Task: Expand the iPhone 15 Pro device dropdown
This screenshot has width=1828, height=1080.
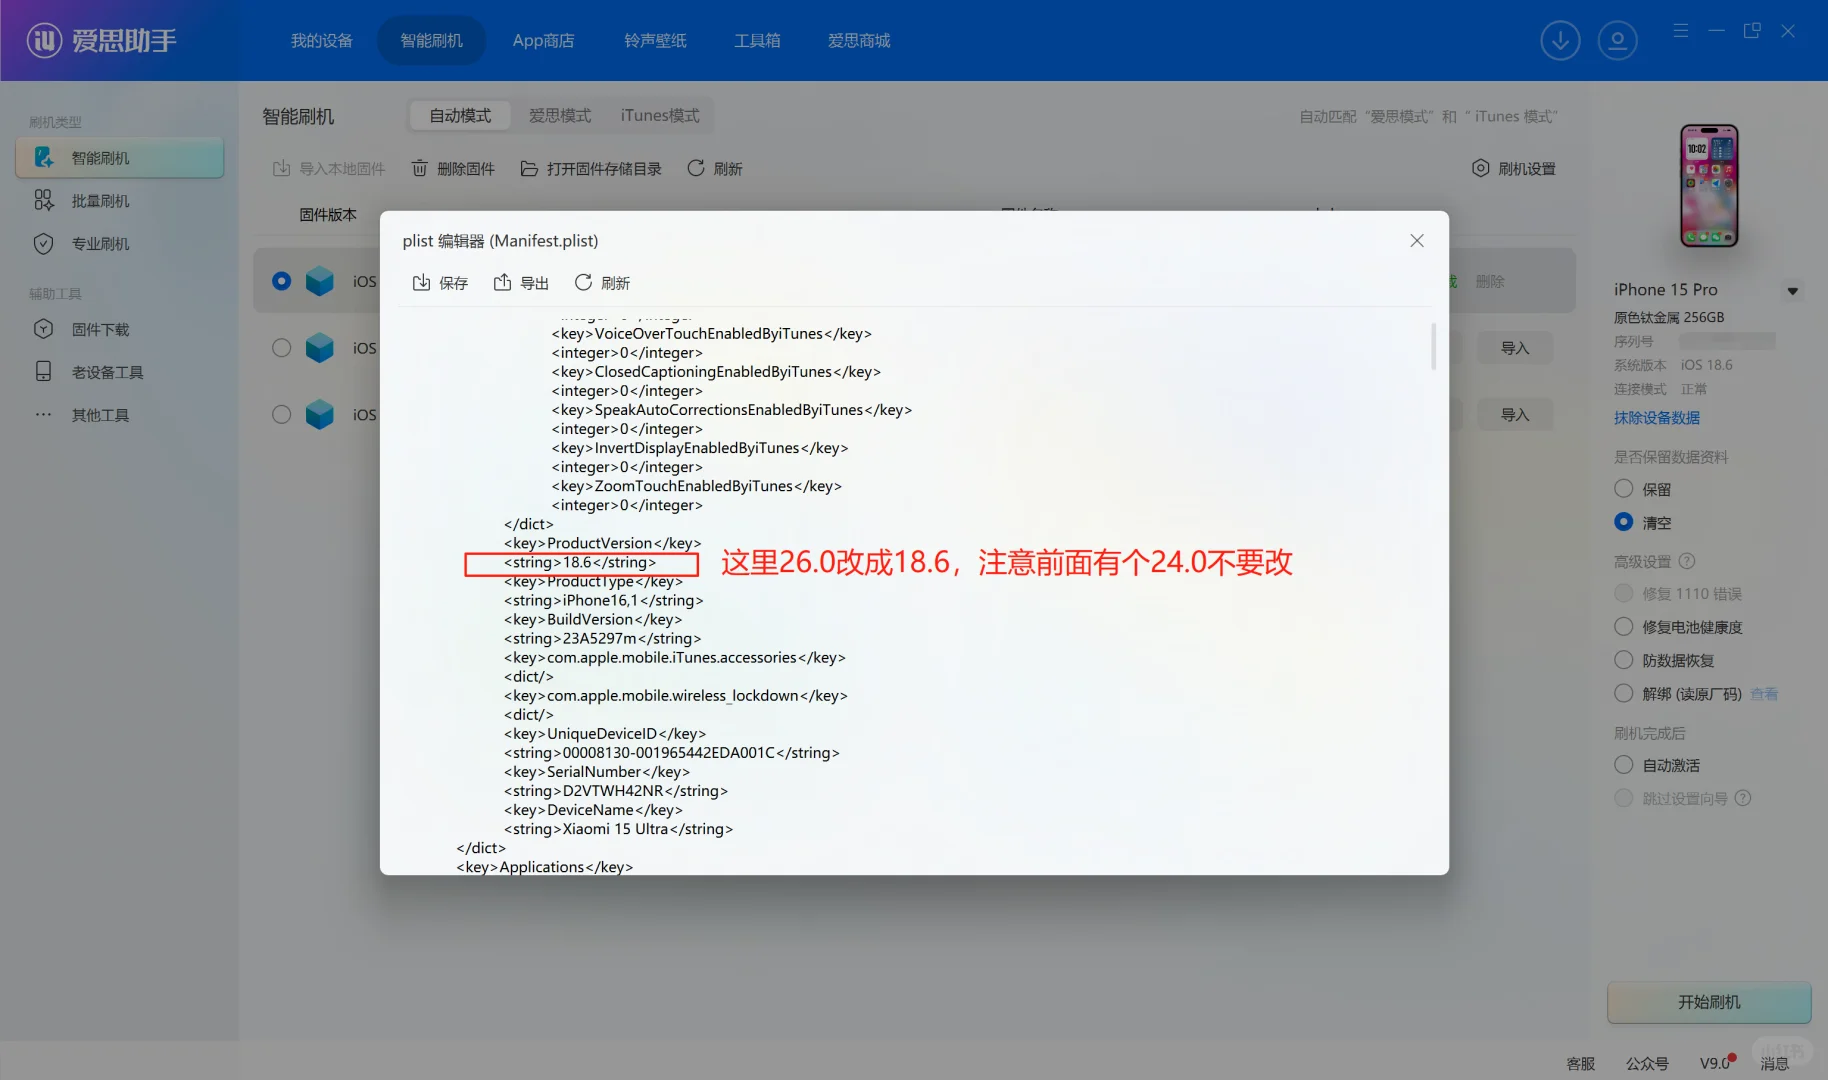Action: tap(1791, 290)
